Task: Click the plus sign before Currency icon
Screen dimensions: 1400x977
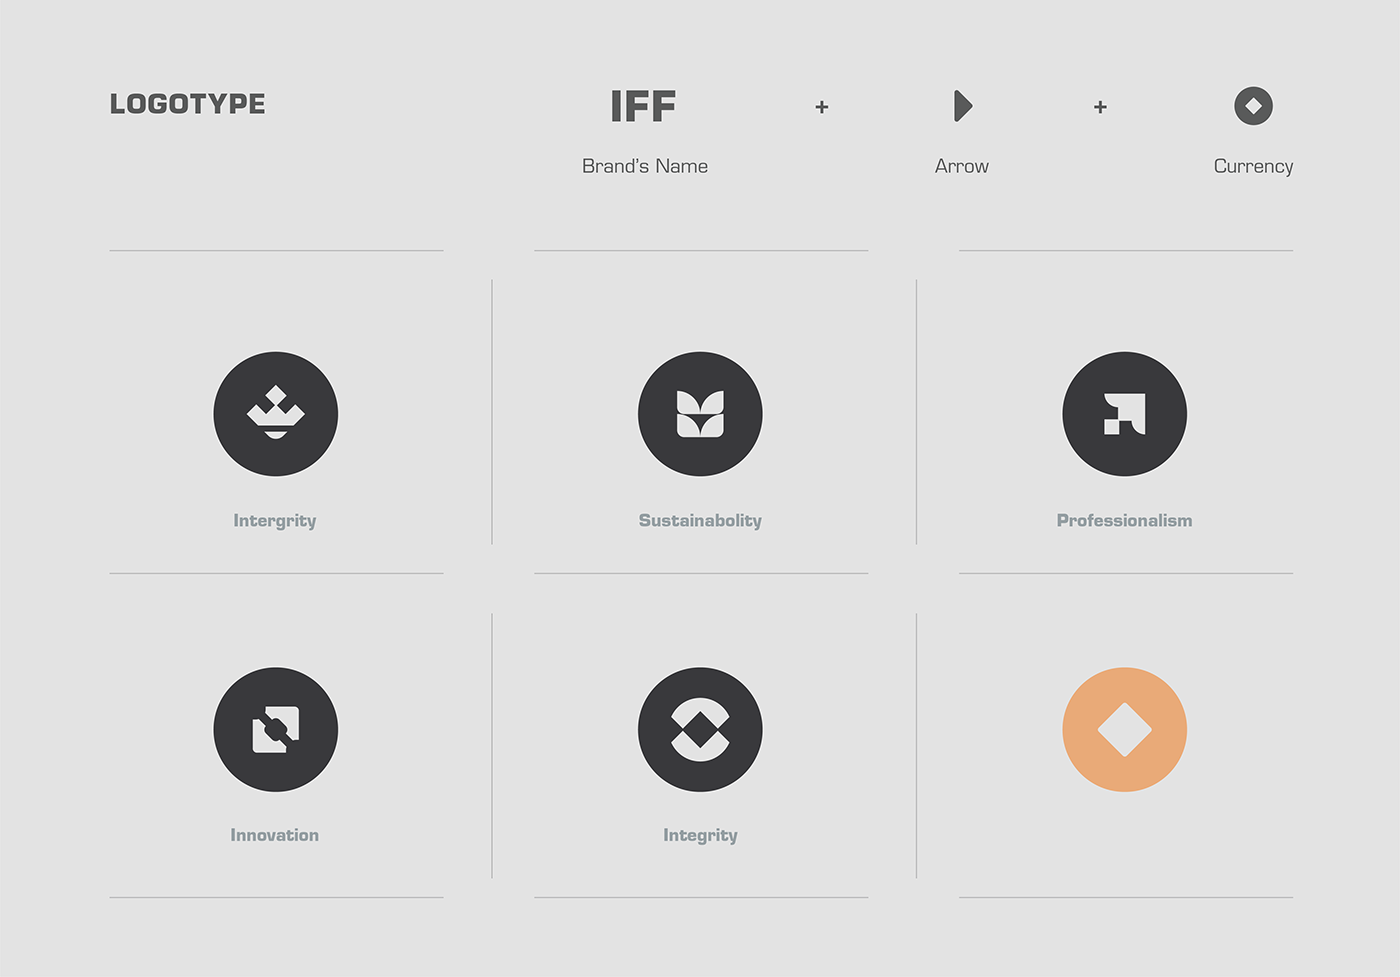Action: [1100, 107]
